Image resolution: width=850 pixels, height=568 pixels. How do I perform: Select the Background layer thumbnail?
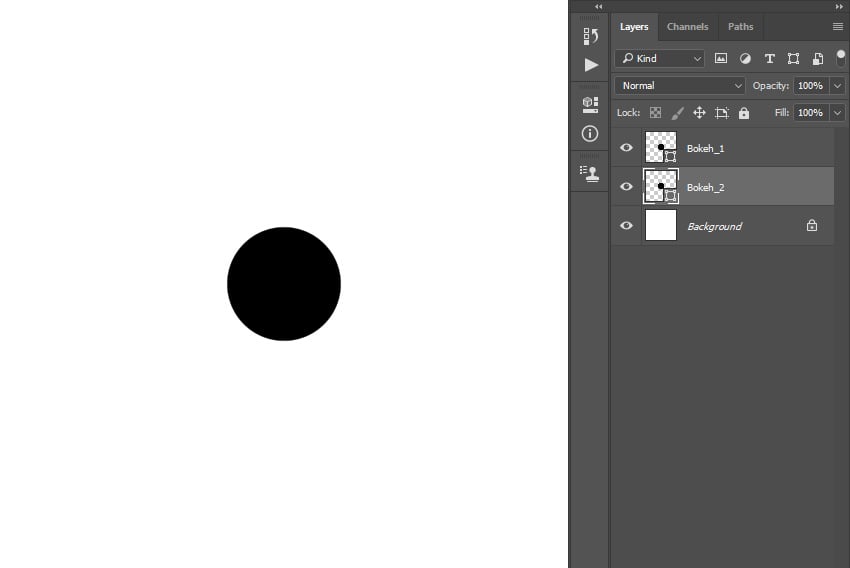pos(661,225)
